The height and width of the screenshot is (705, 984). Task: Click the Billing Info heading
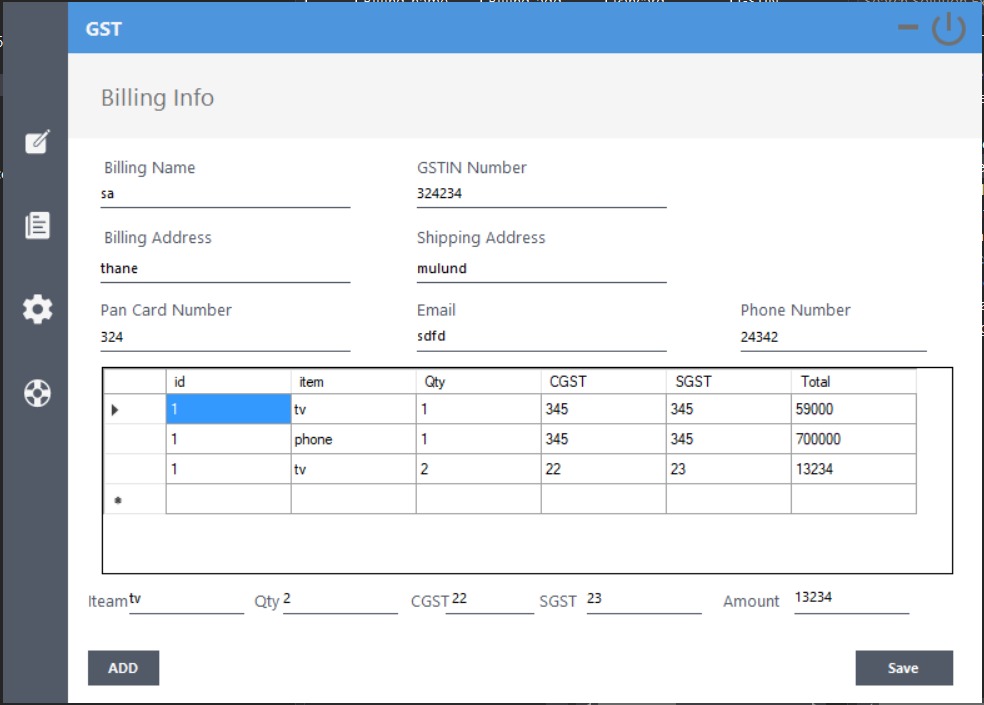coord(158,98)
